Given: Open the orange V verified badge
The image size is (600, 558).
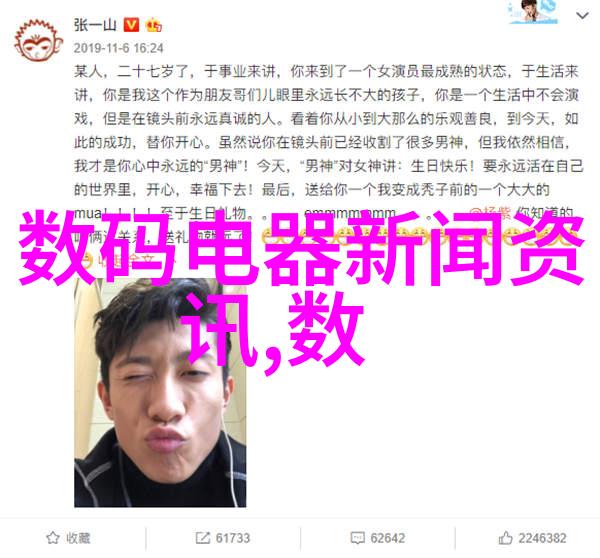Looking at the screenshot, I should tap(131, 25).
